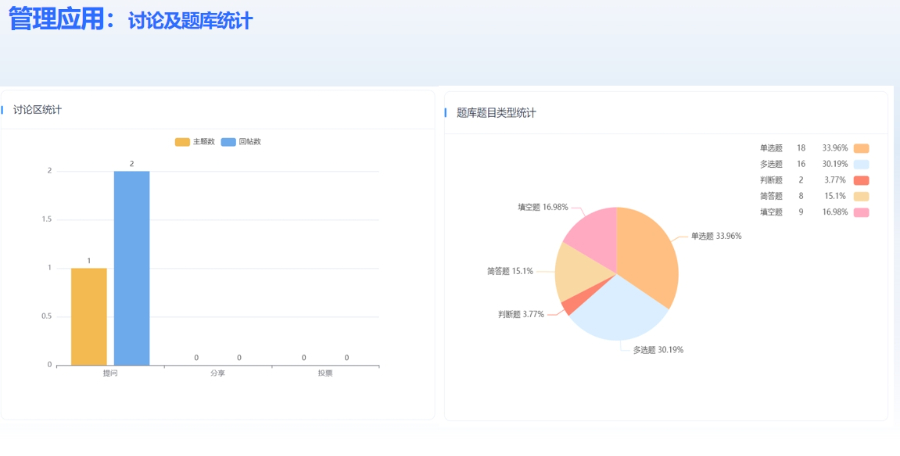Click the blue 回帖数 bar for 提问
Viewport: 900px width, 456px height.
point(132,268)
